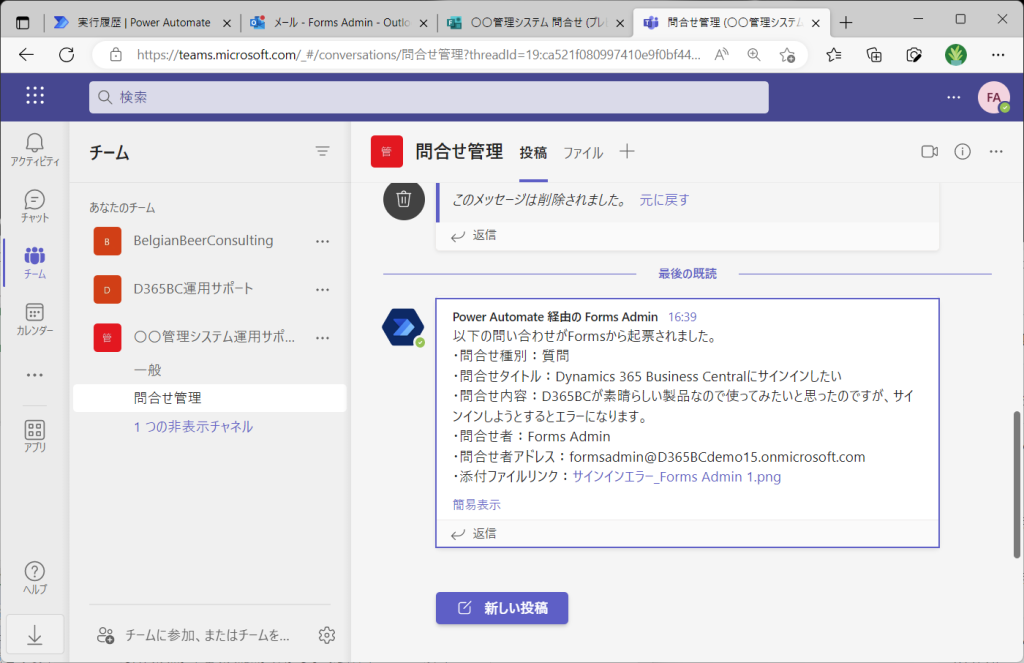1024x663 pixels.
Task: Collapse message with 簡易表示 link
Action: 477,504
